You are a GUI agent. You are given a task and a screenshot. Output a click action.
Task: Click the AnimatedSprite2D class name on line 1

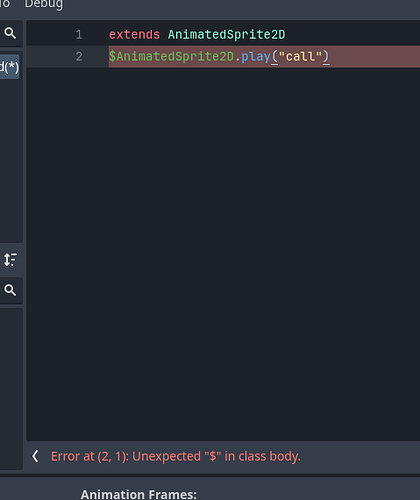tap(226, 35)
